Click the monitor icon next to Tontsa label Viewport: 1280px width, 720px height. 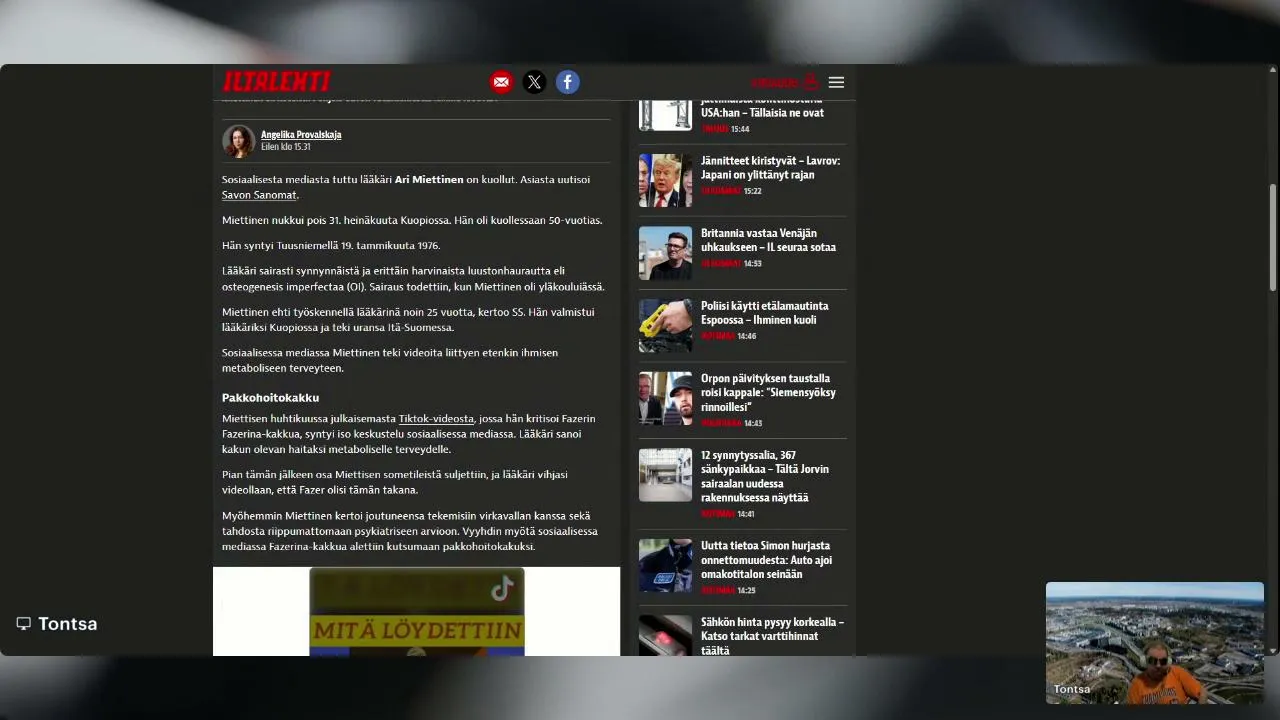click(23, 624)
